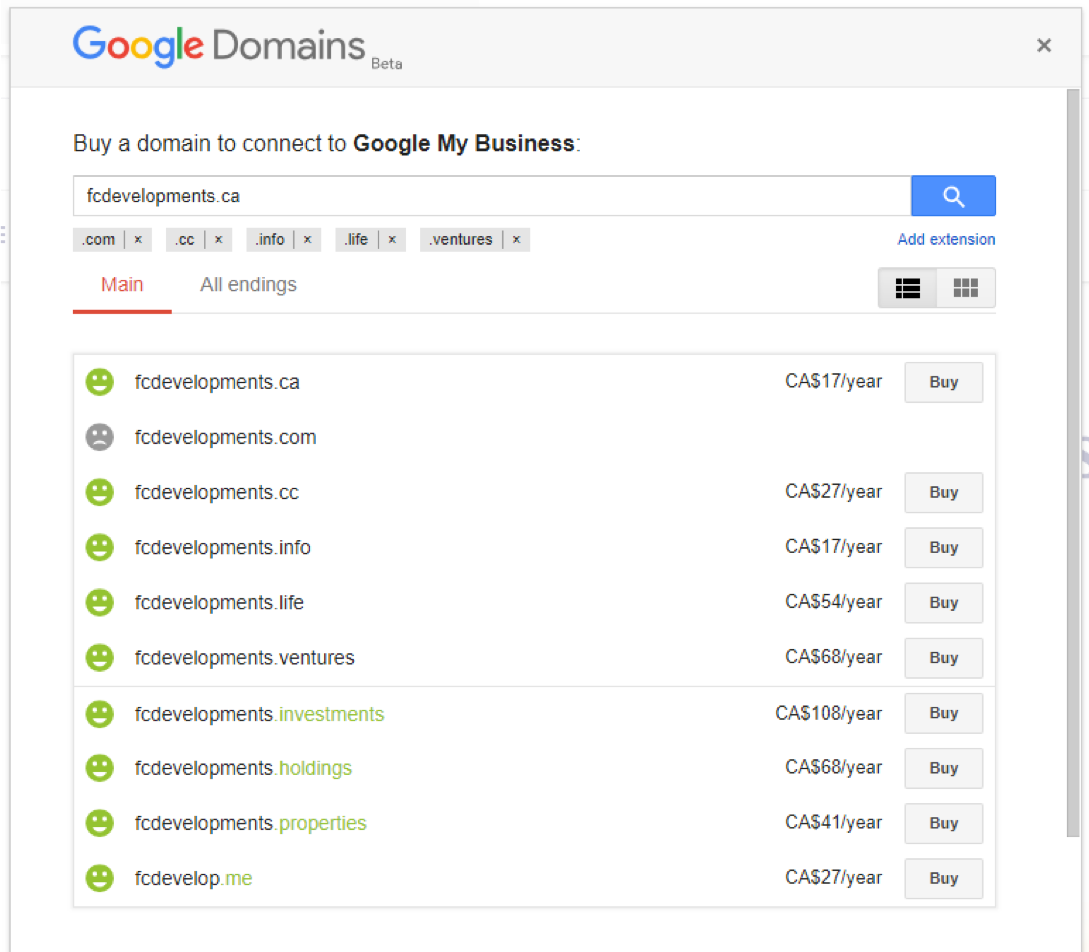Buy fcdevelopments.ca for CA$17/year

[x=943, y=382]
